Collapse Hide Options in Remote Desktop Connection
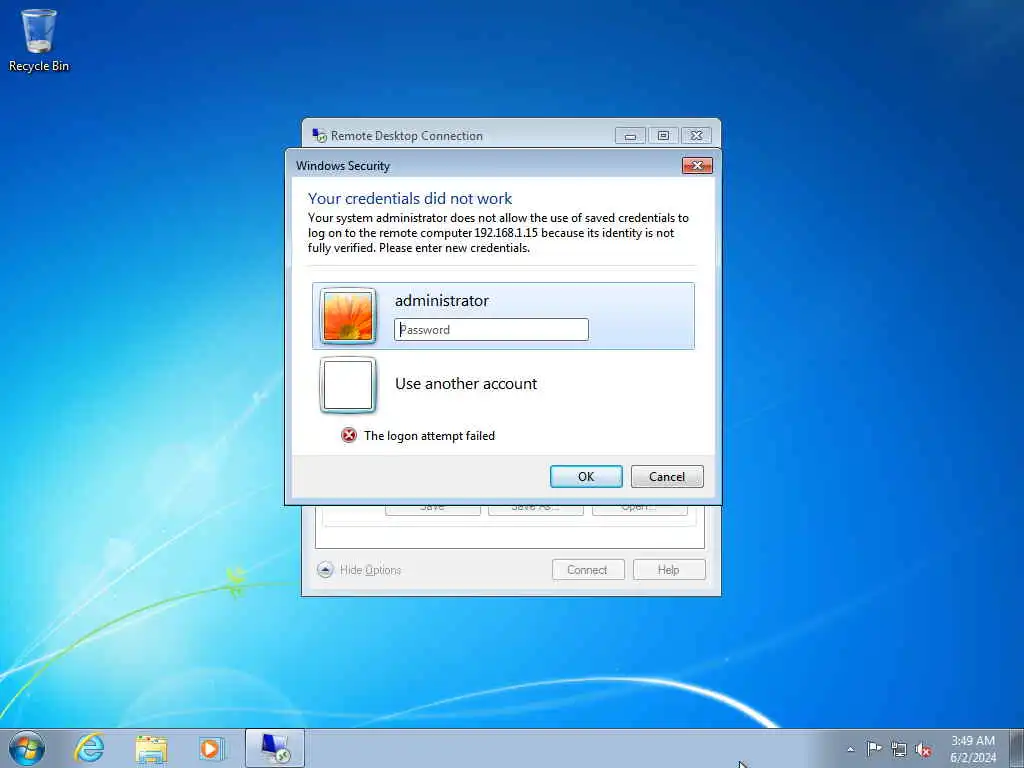 pyautogui.click(x=359, y=569)
